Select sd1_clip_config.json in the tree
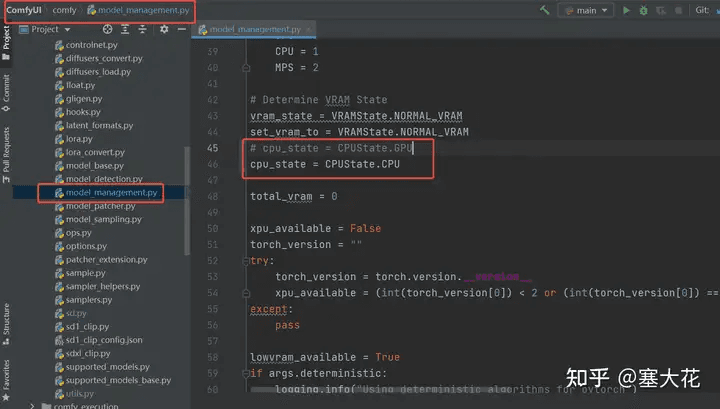720x409 pixels. pyautogui.click(x=104, y=340)
